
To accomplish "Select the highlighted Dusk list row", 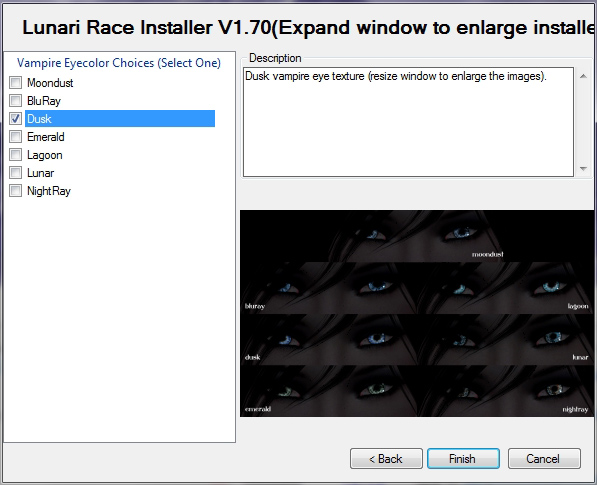I will coord(120,118).
